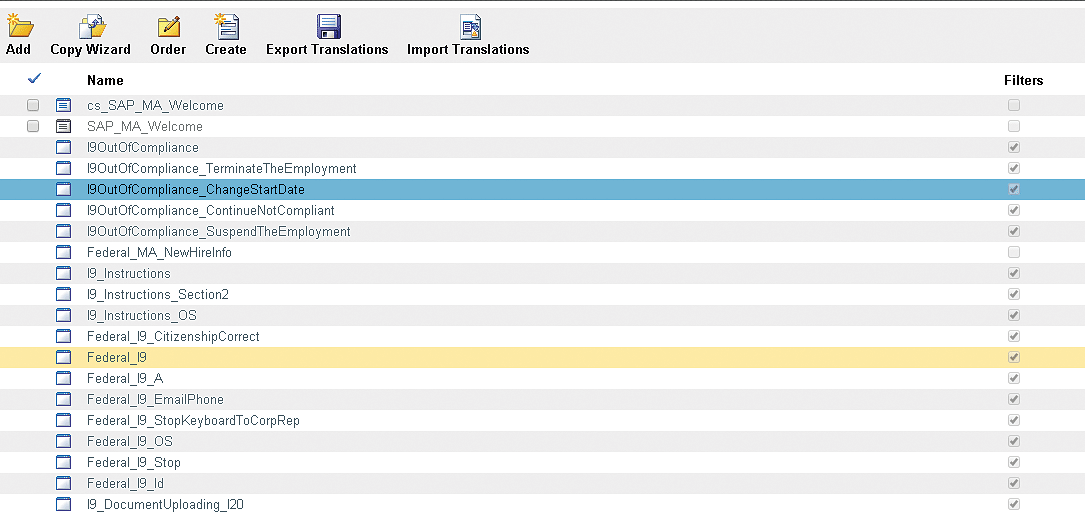This screenshot has height=521, width=1085.
Task: Click the Create document icon
Action: [226, 26]
